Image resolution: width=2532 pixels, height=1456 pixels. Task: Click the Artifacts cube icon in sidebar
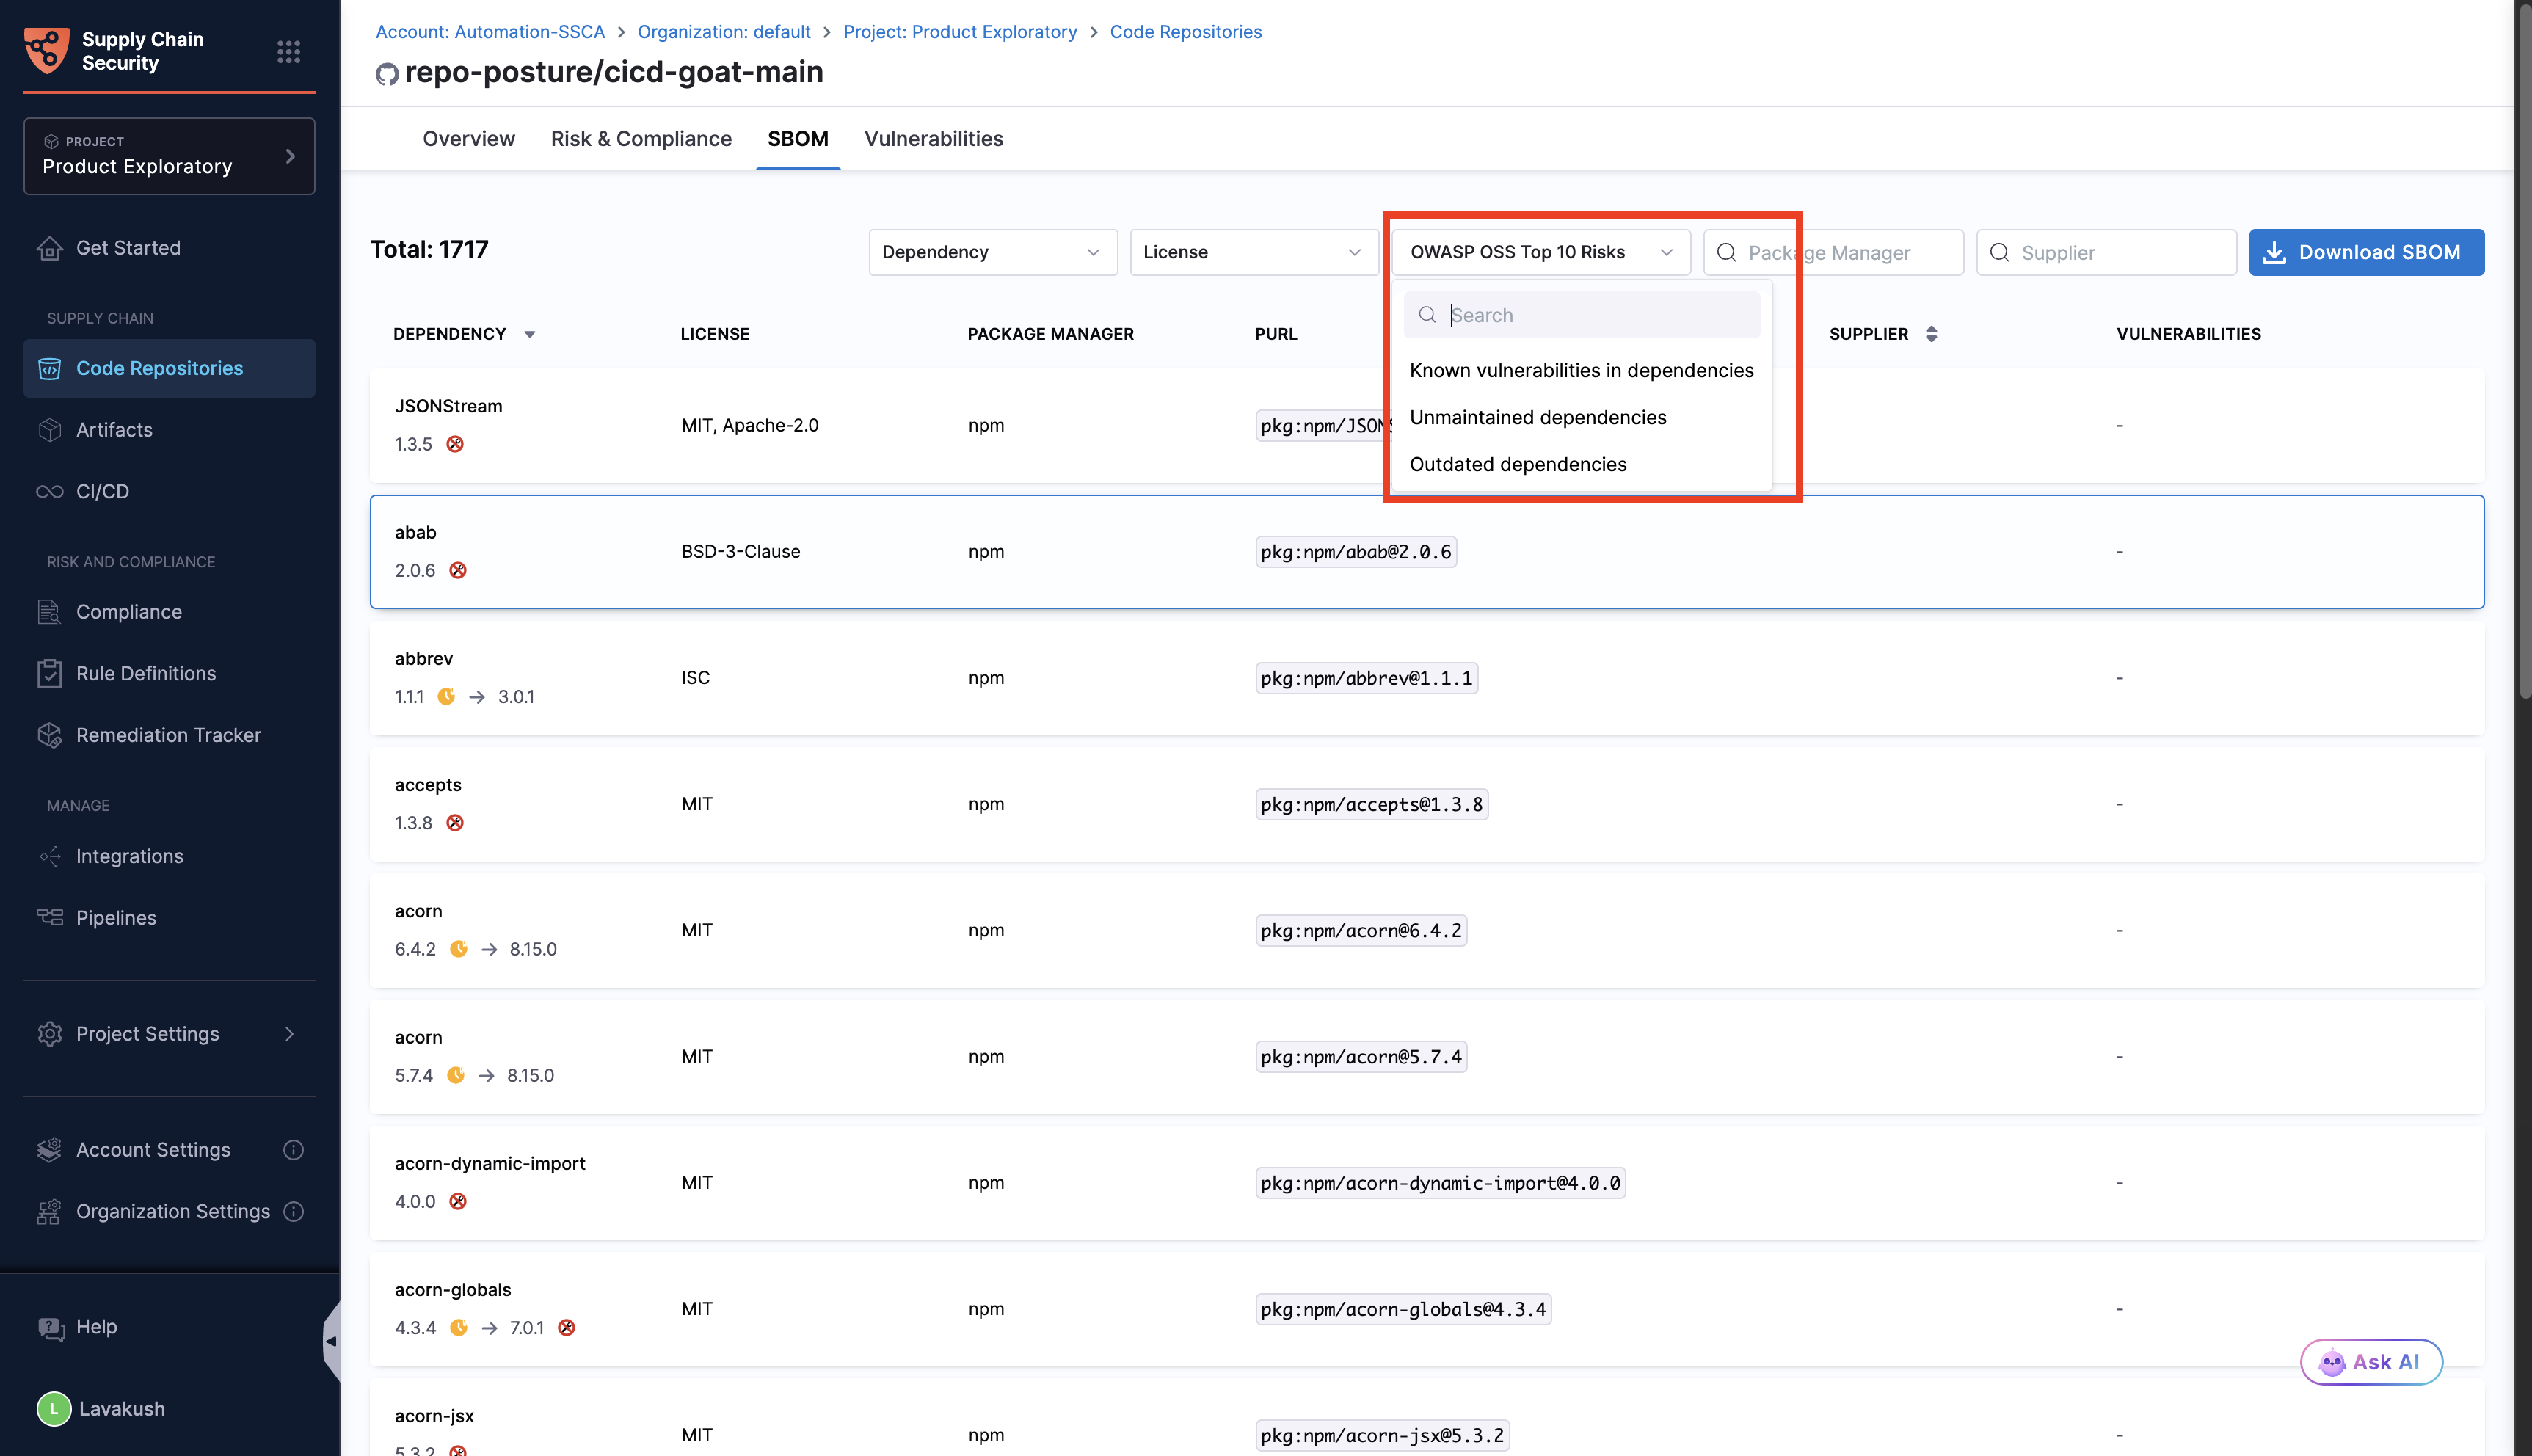pos(50,430)
